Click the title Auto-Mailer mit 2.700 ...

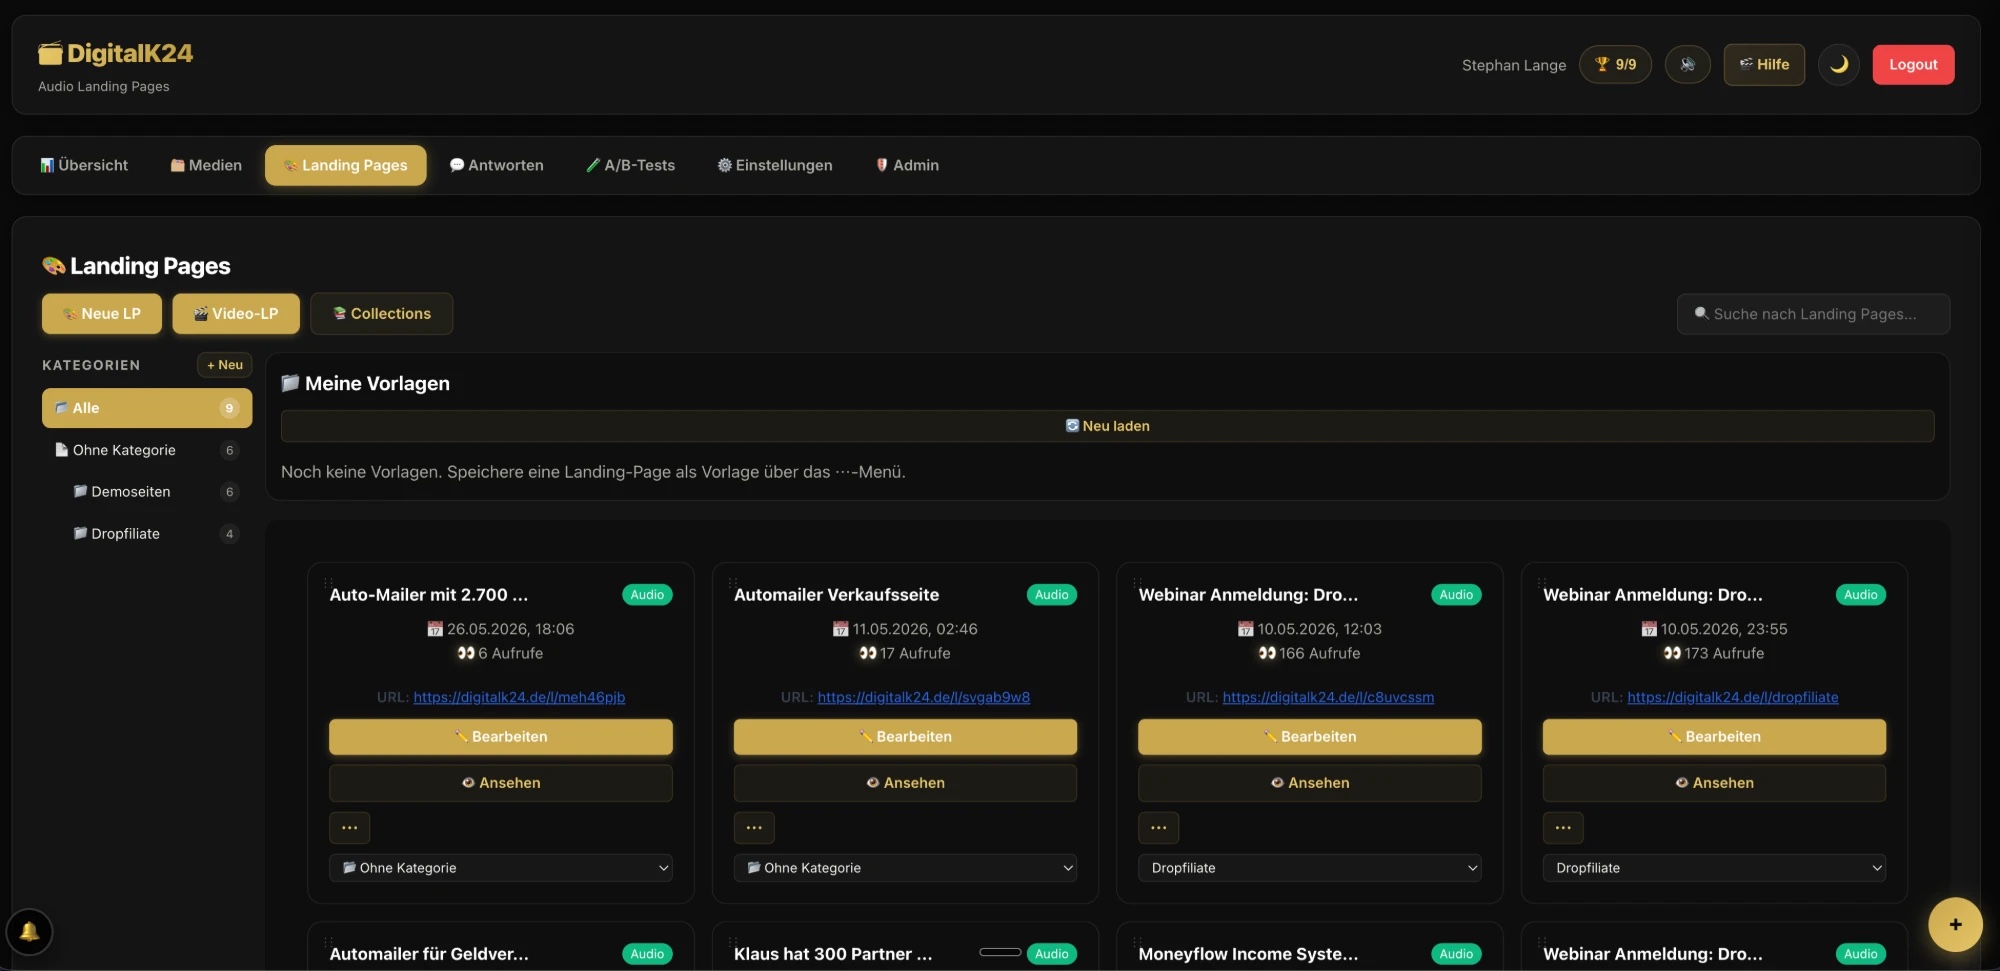coord(429,595)
